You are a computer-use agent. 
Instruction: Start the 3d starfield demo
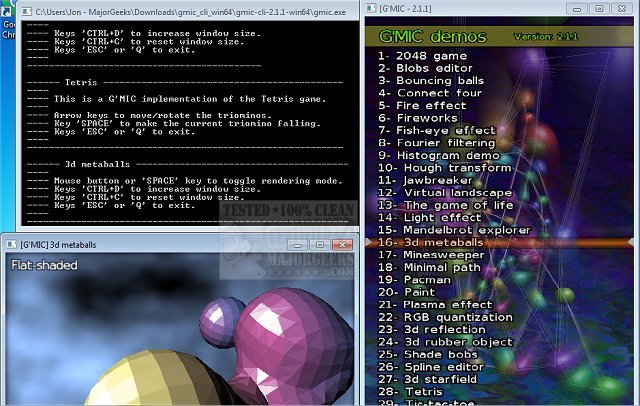point(427,379)
